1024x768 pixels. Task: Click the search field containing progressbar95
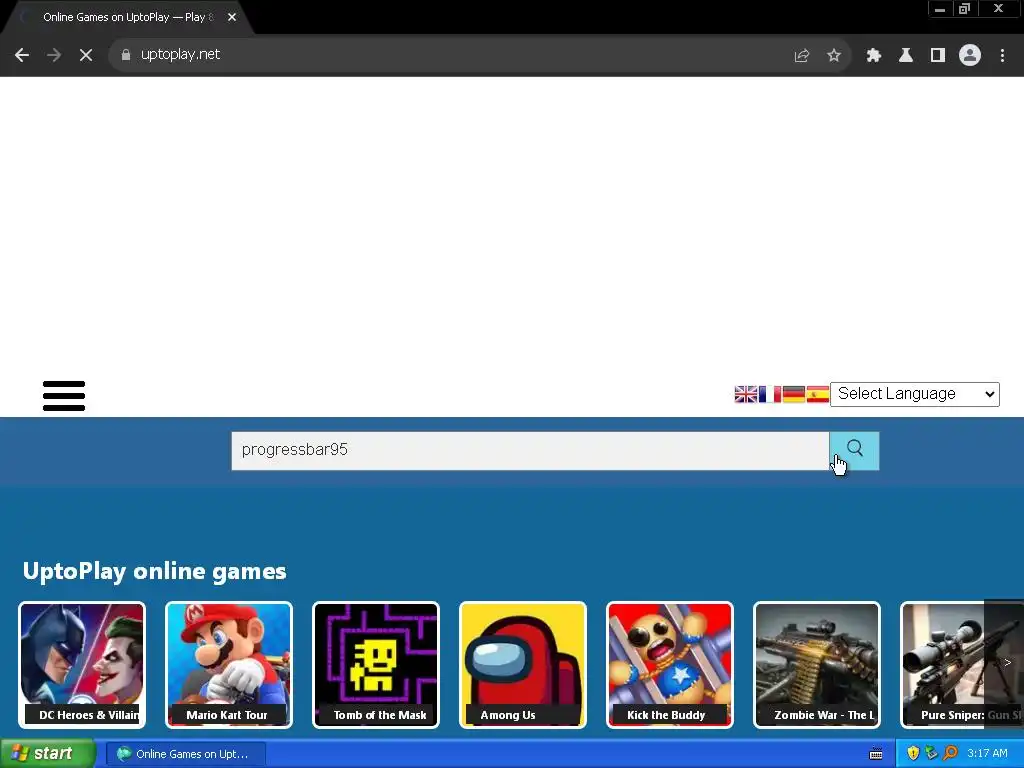(530, 451)
